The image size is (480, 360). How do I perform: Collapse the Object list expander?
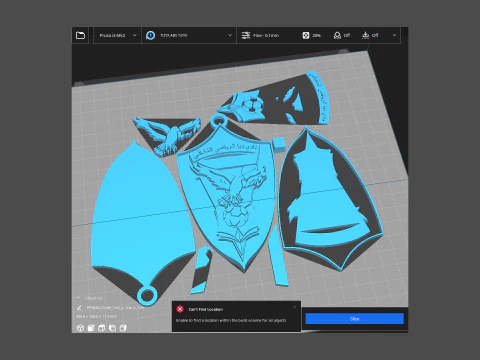(x=79, y=298)
